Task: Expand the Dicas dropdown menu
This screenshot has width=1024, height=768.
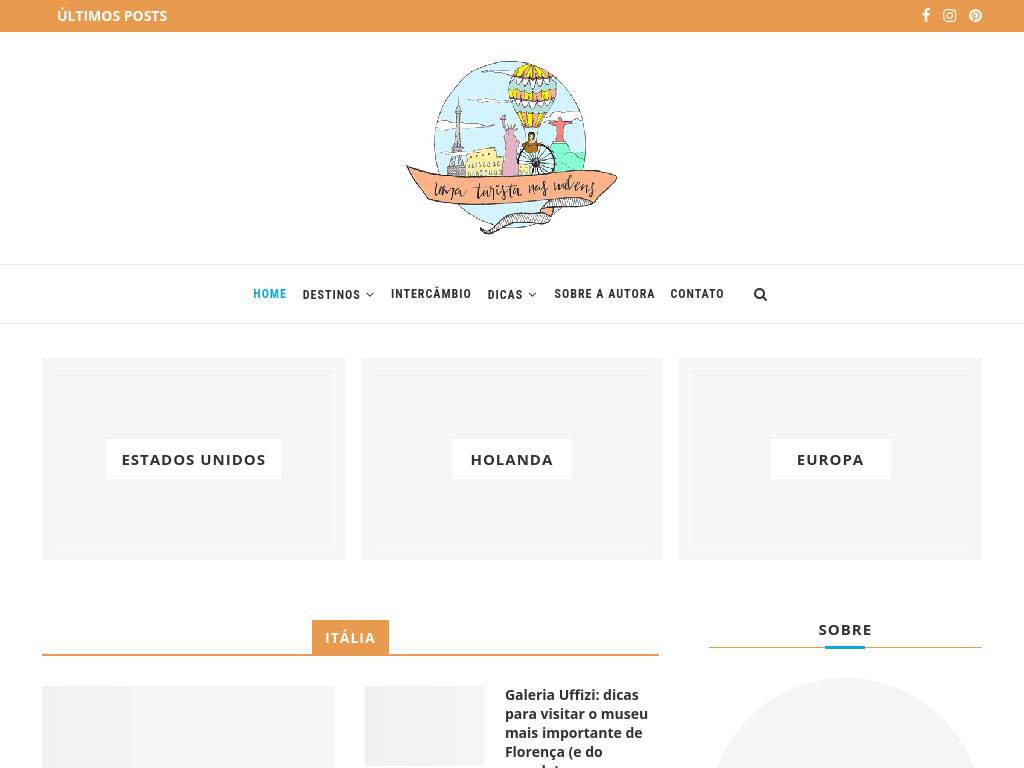Action: coord(512,295)
